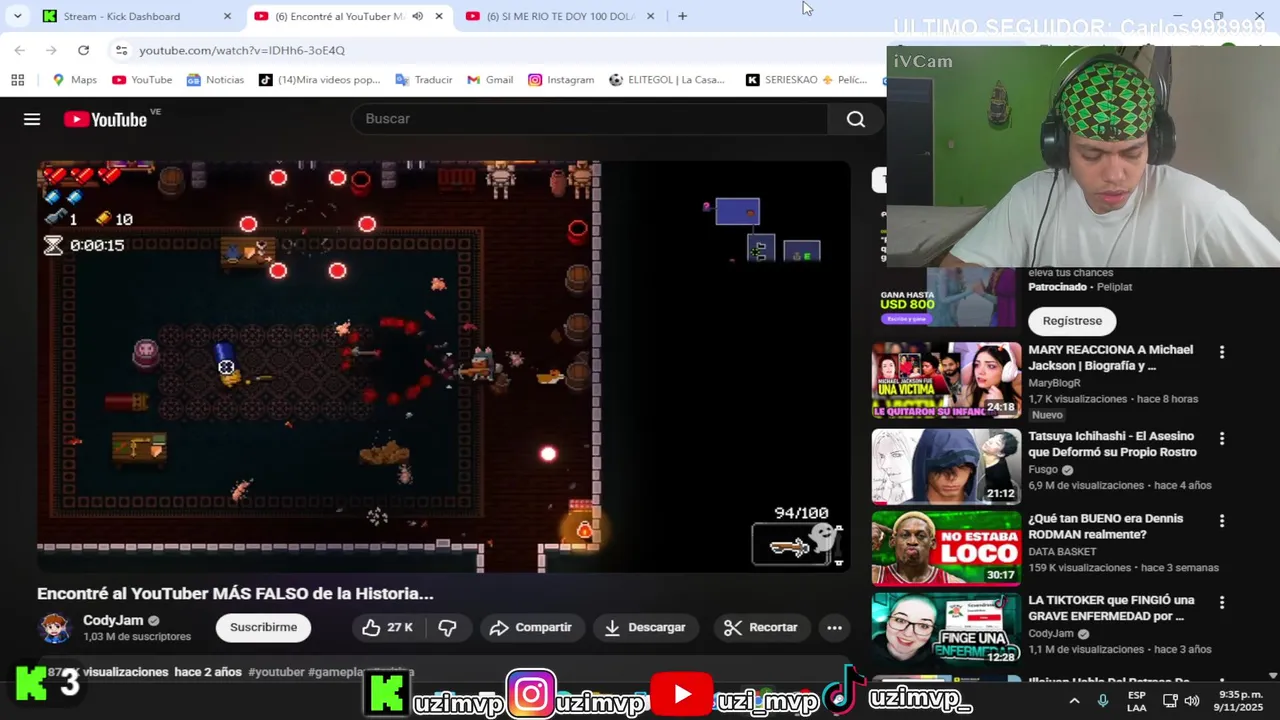Image resolution: width=1280 pixels, height=720 pixels.
Task: Click the microphone tray icon
Action: (1103, 701)
